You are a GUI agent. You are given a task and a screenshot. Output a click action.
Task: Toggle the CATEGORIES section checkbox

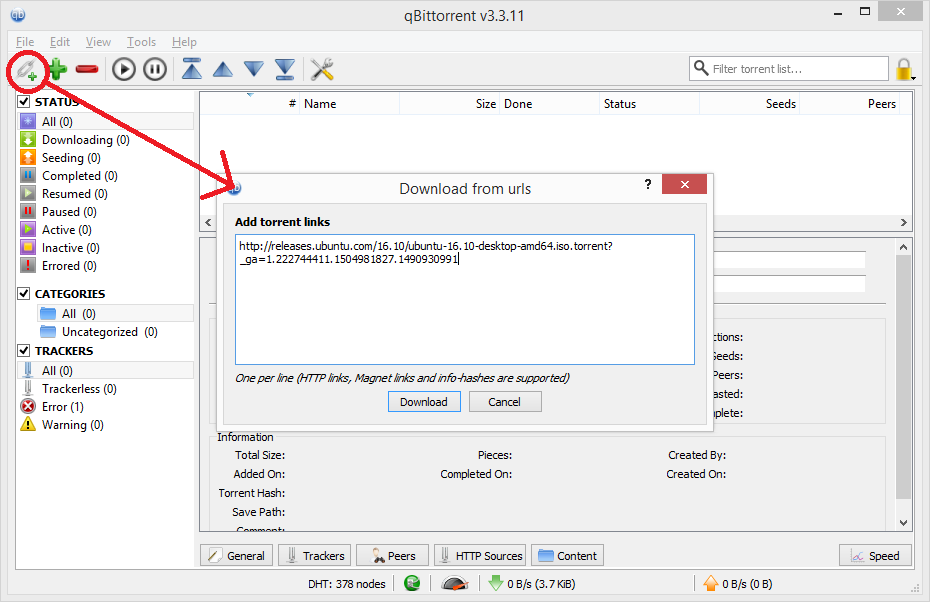24,294
